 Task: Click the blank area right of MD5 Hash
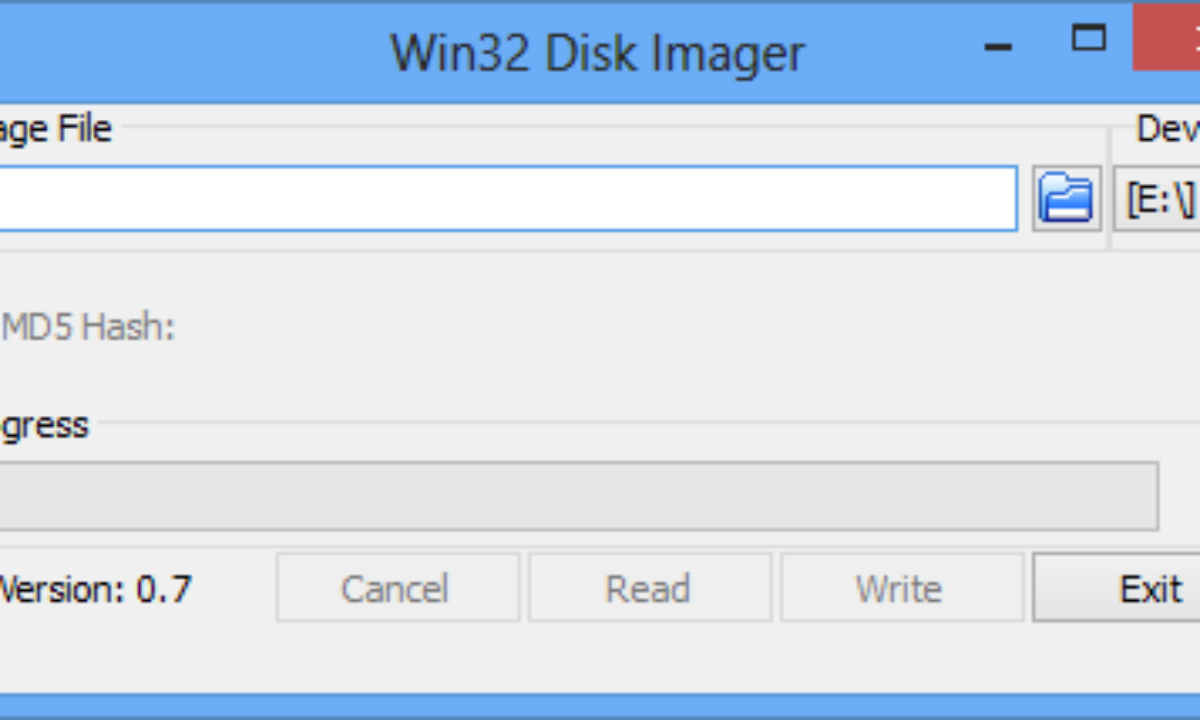tap(600, 327)
